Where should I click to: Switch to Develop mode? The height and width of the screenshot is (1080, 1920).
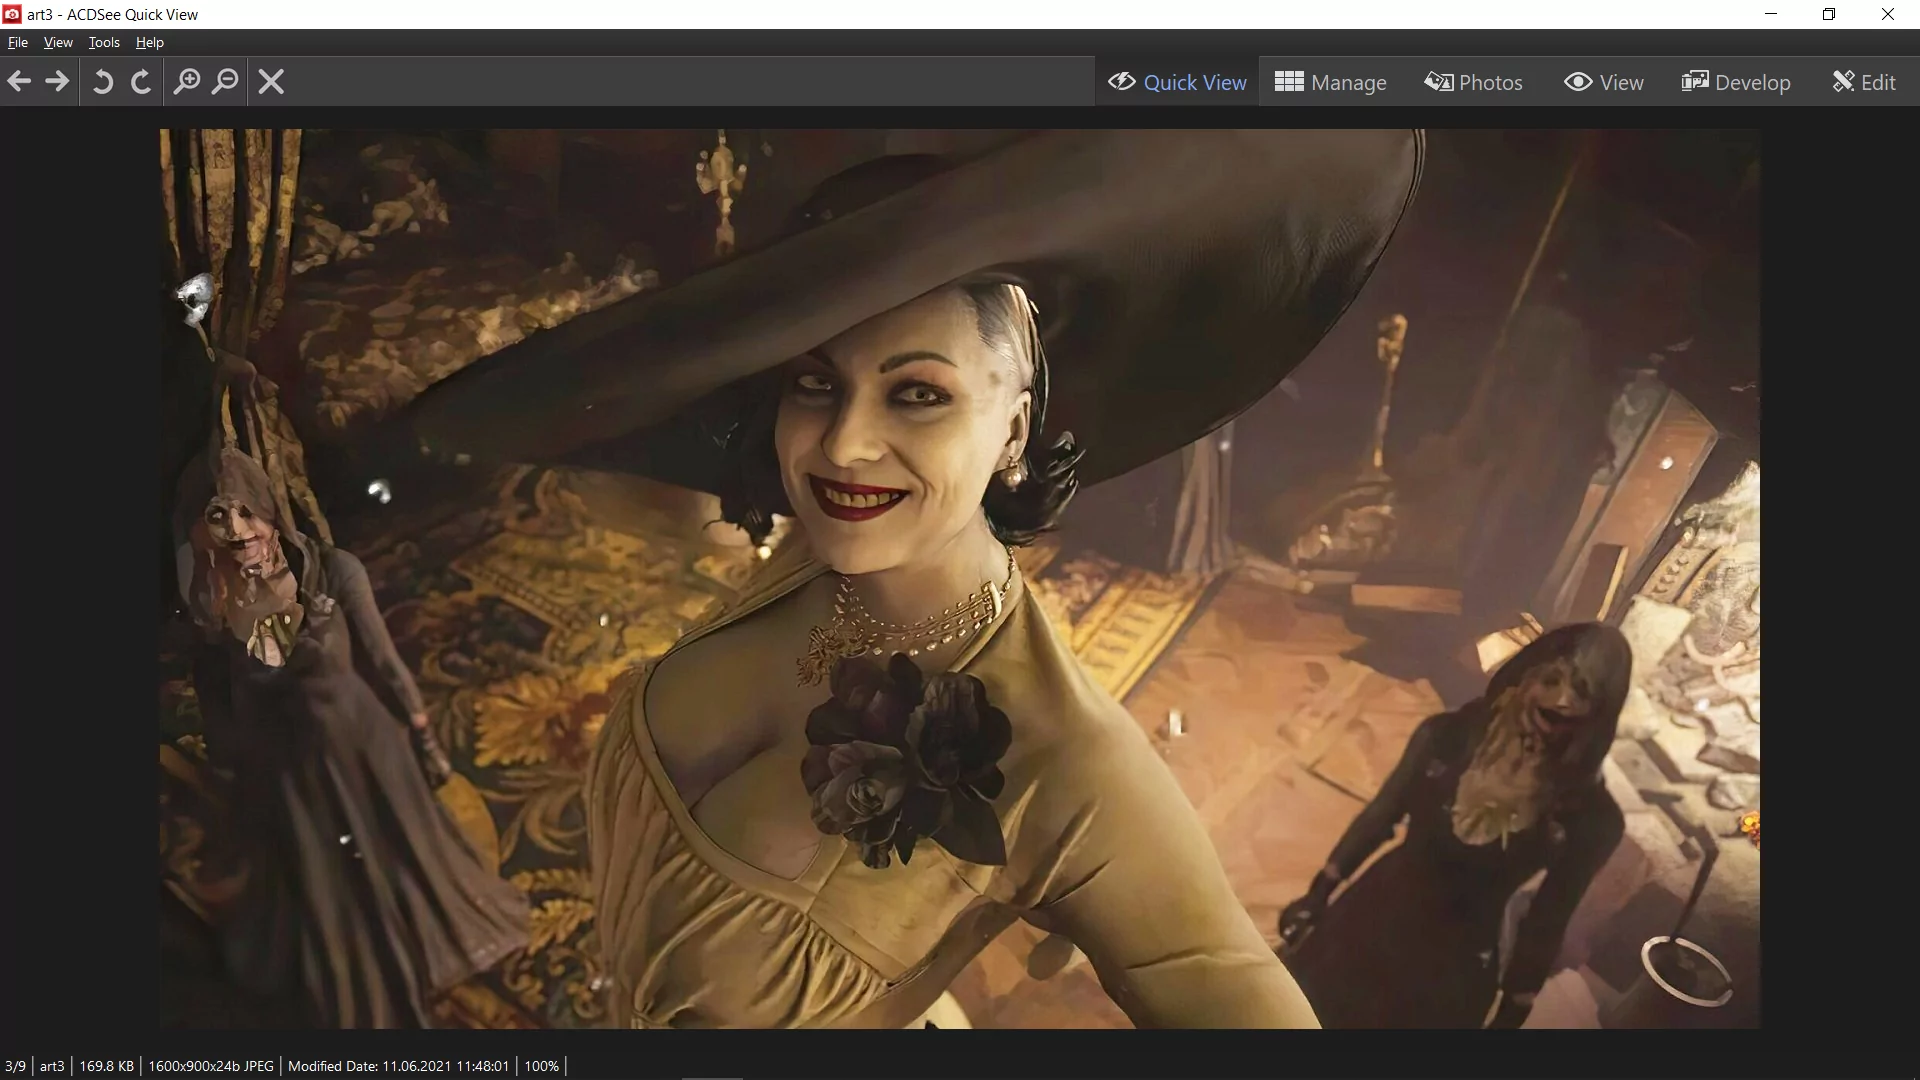(x=1736, y=82)
